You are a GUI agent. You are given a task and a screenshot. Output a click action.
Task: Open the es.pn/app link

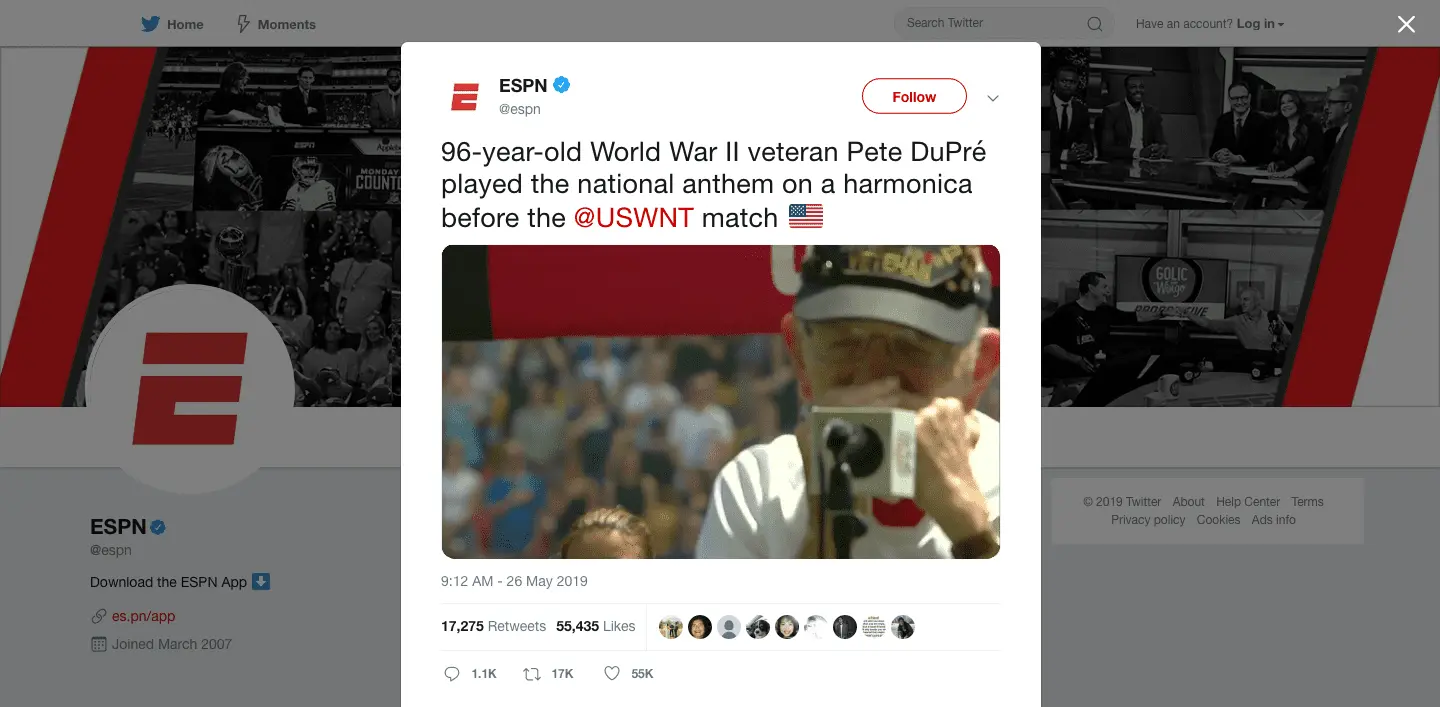tap(143, 616)
